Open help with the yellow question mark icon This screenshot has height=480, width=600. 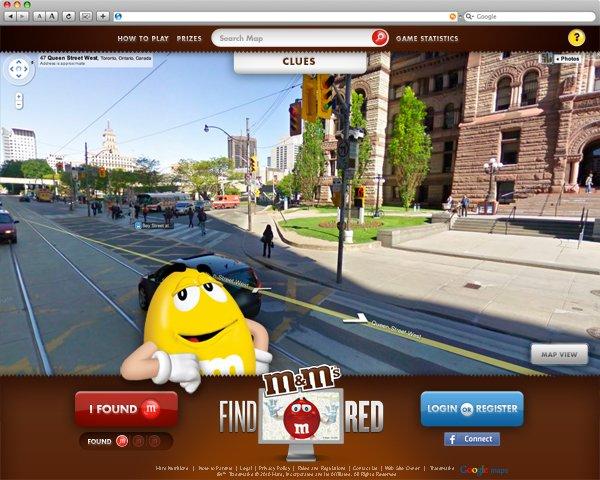576,38
